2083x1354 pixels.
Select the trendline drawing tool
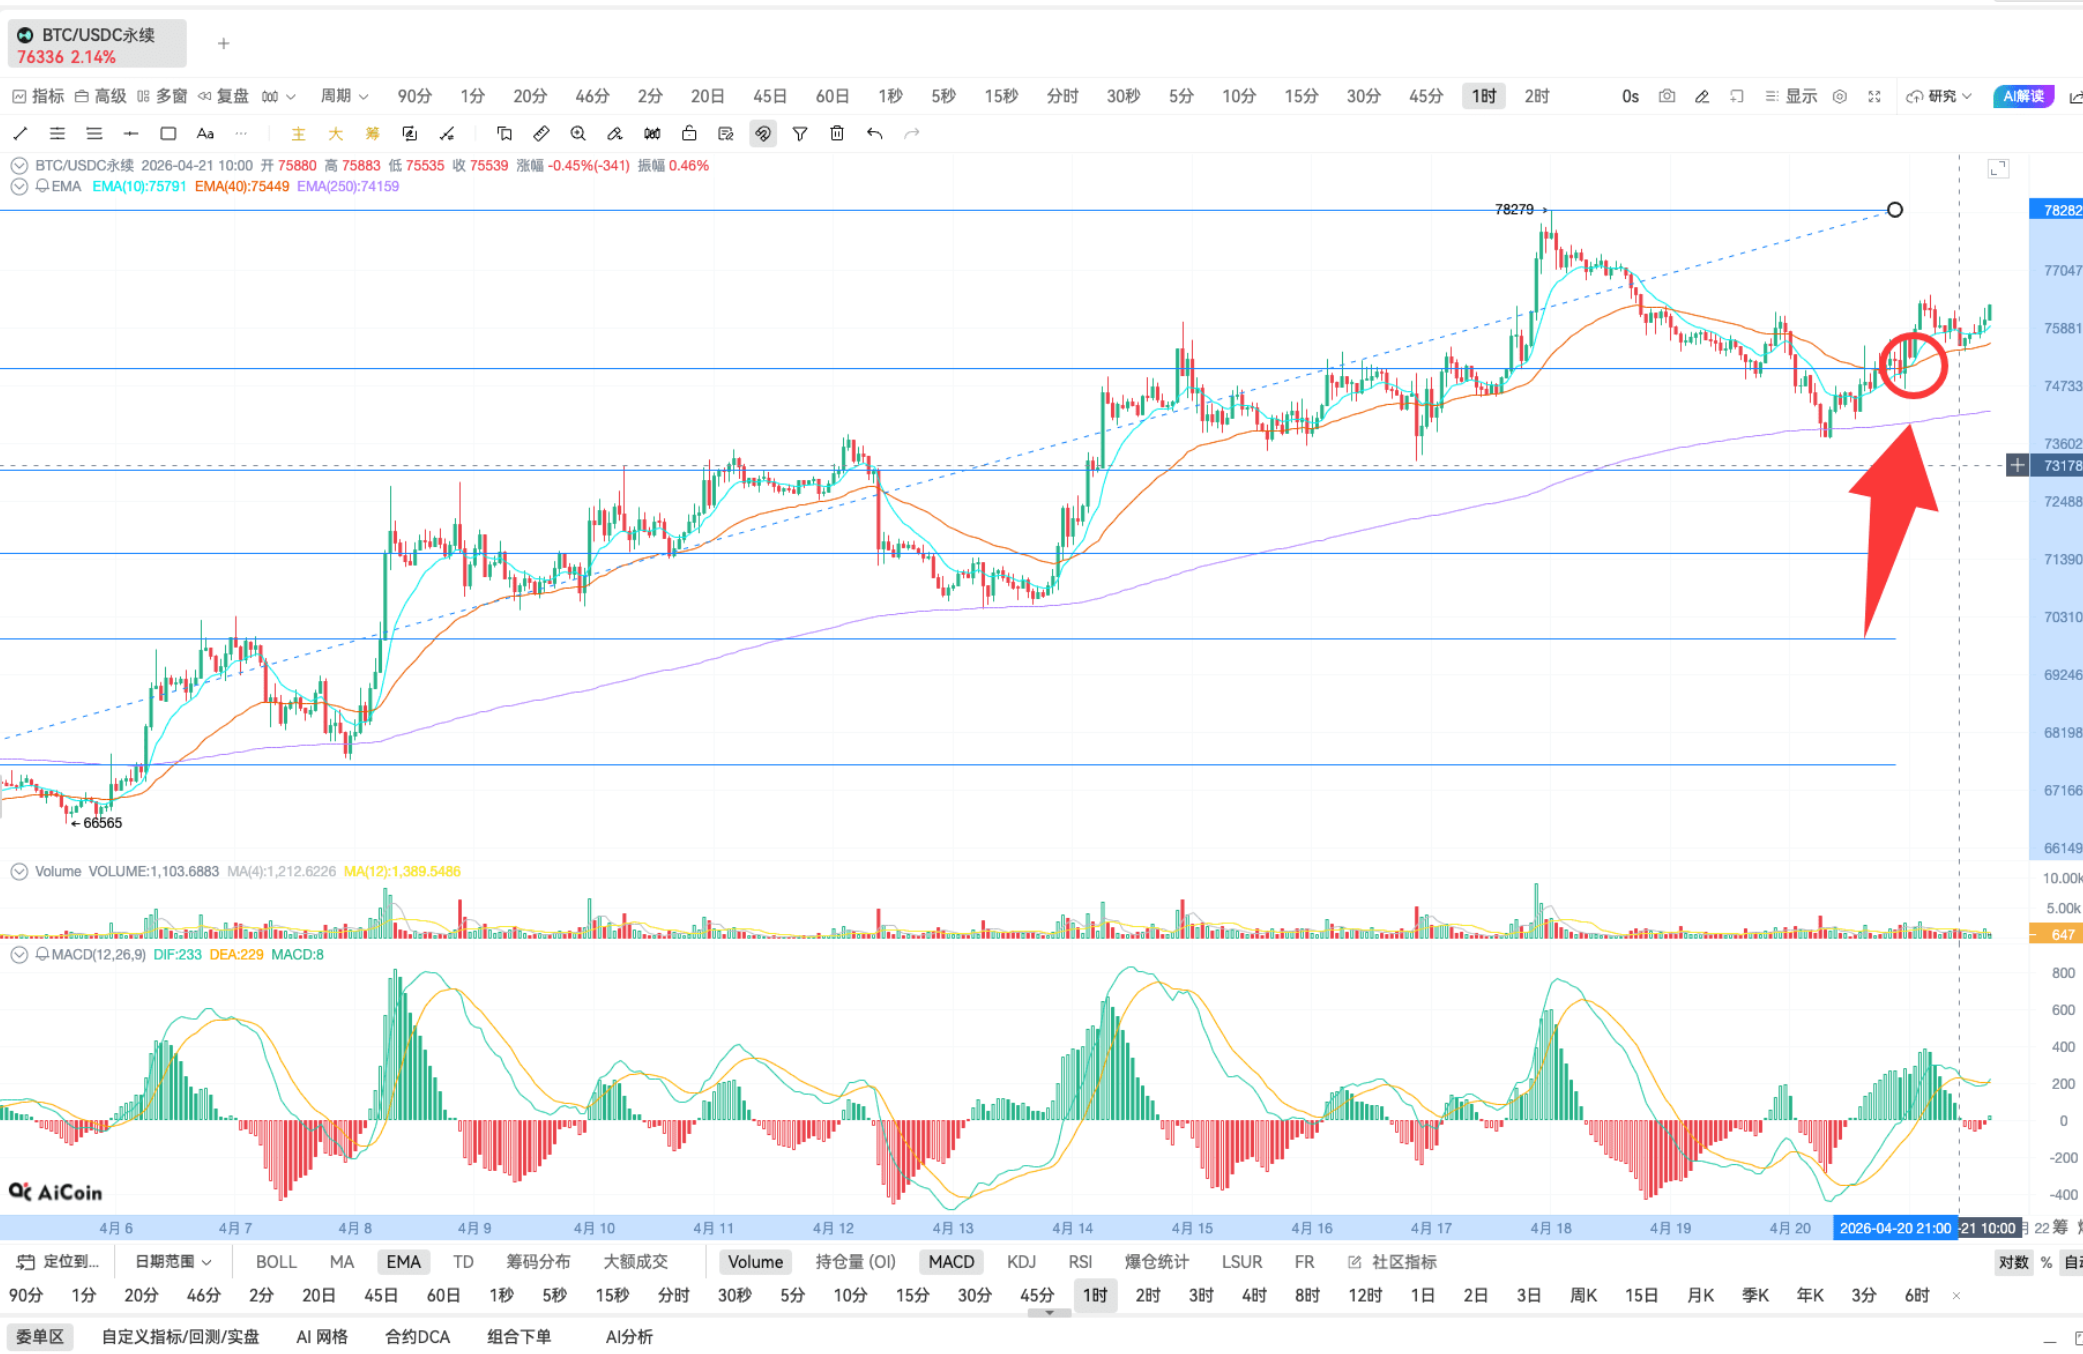pos(20,133)
